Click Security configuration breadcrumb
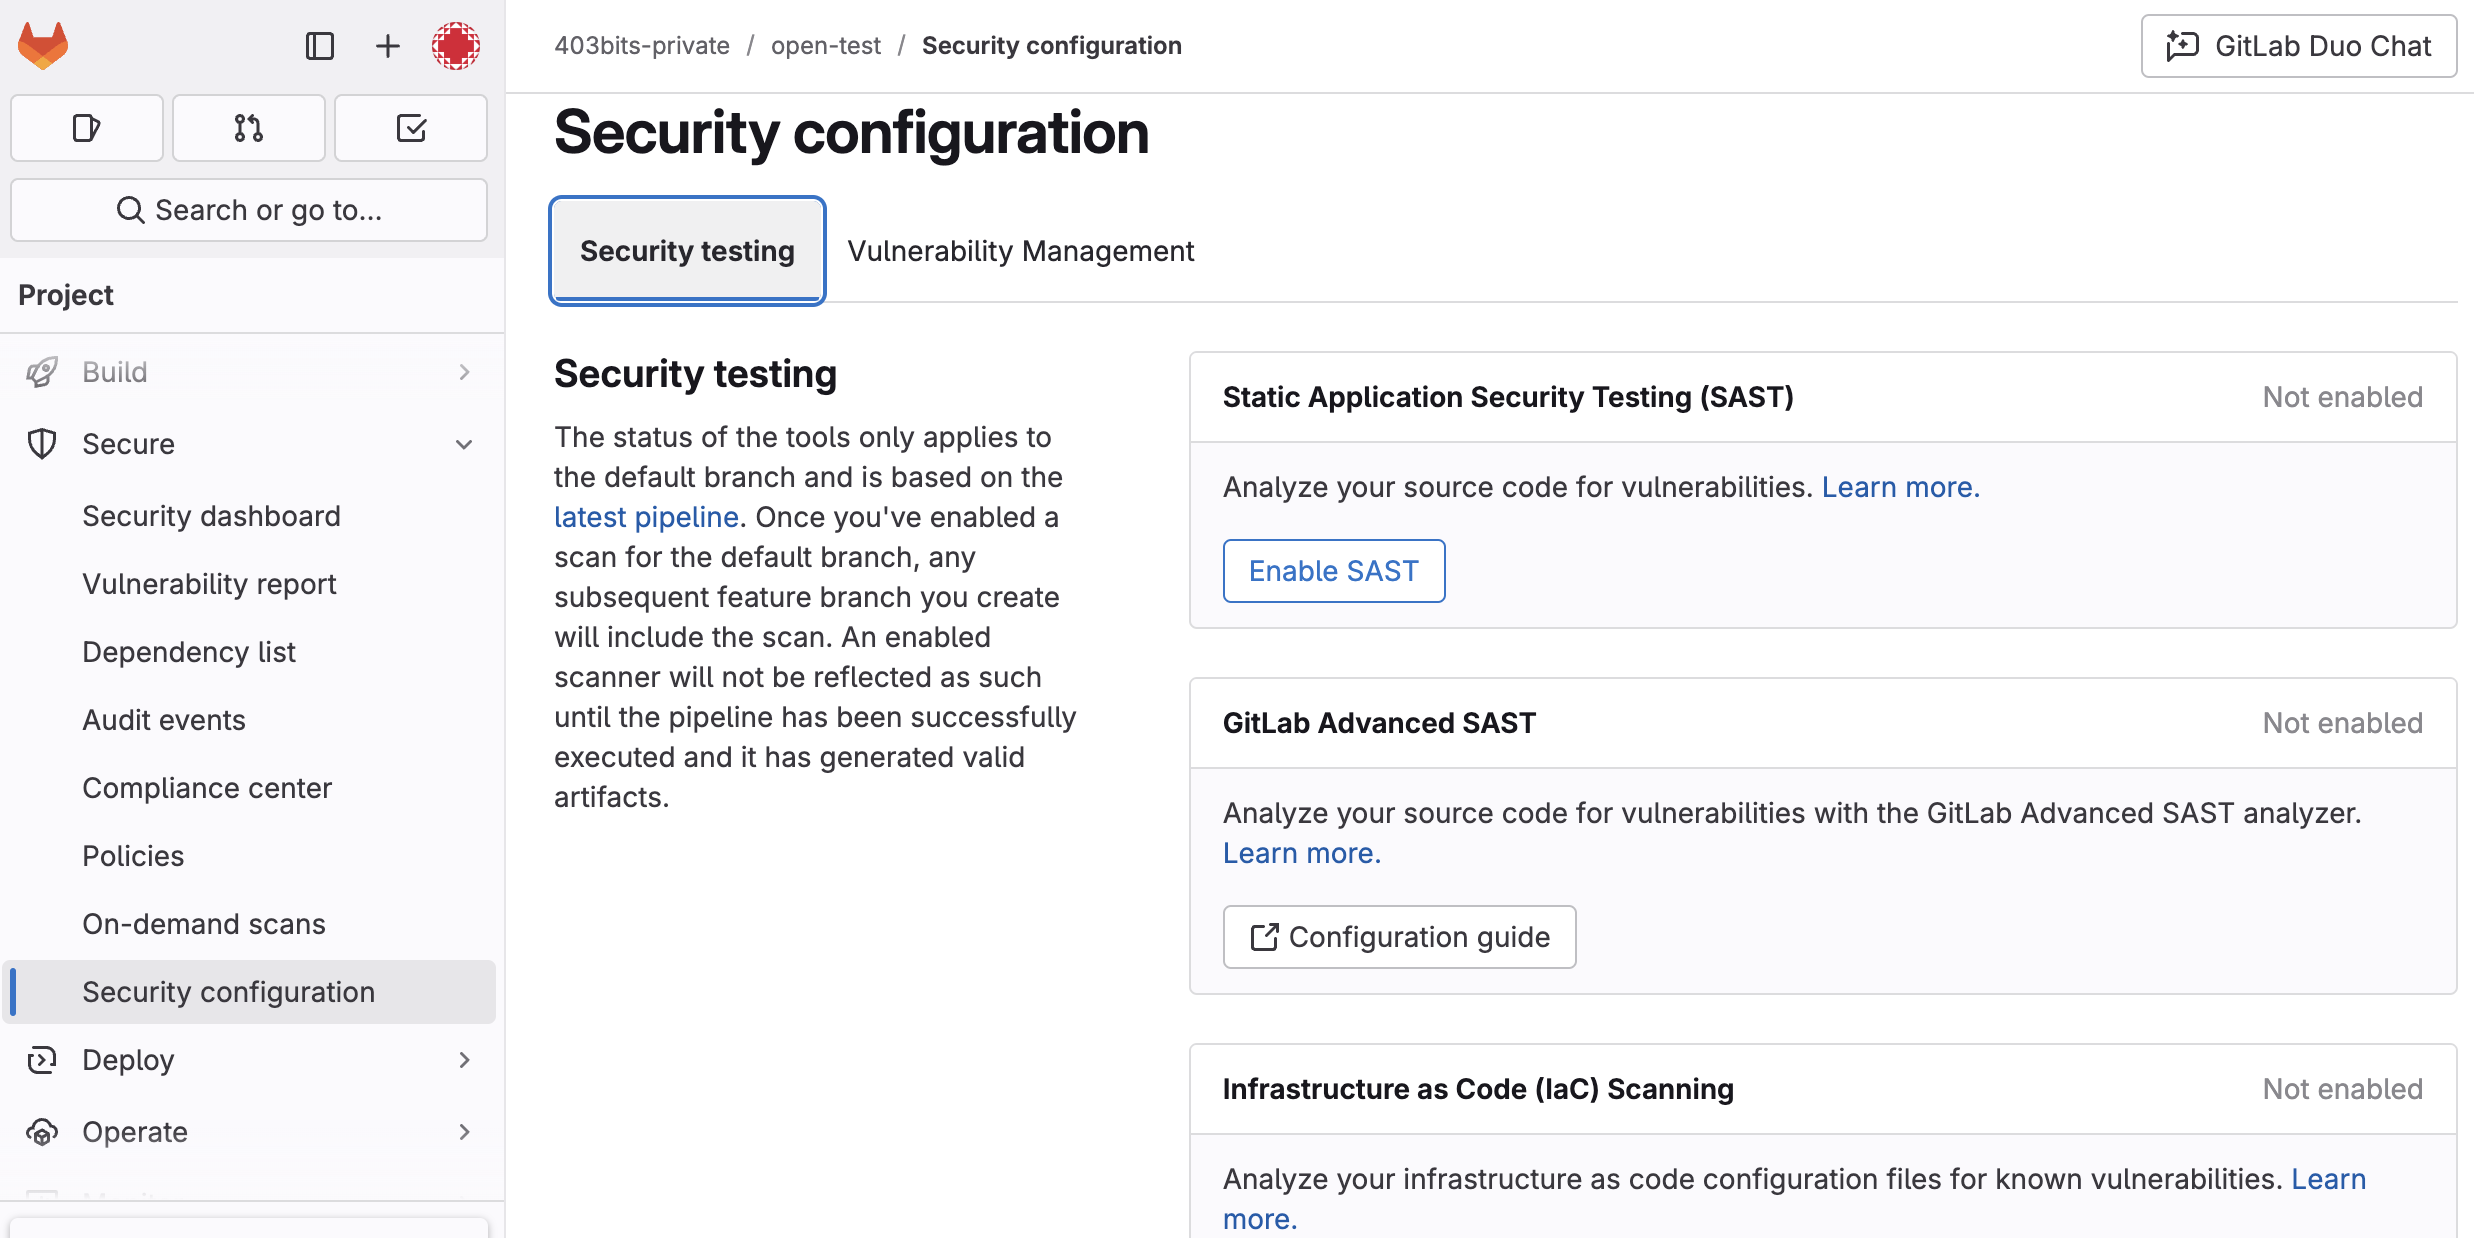 [1052, 46]
